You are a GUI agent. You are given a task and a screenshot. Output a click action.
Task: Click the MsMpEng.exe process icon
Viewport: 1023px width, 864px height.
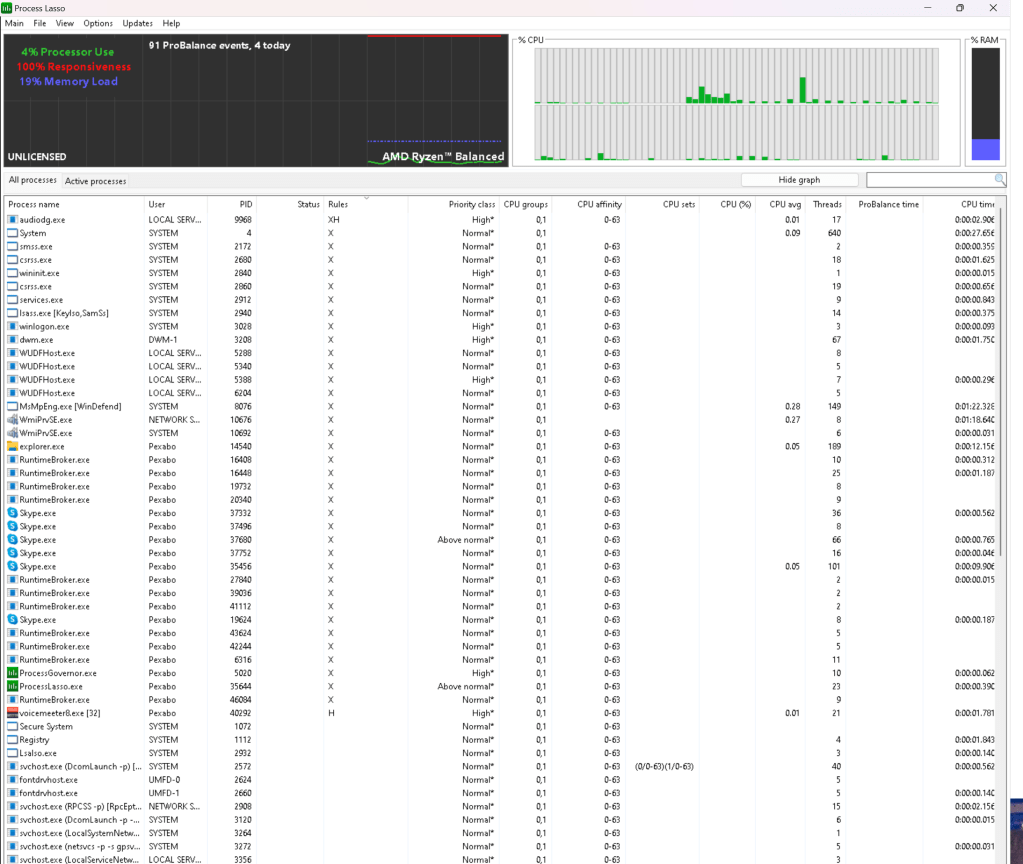pyautogui.click(x=12, y=407)
